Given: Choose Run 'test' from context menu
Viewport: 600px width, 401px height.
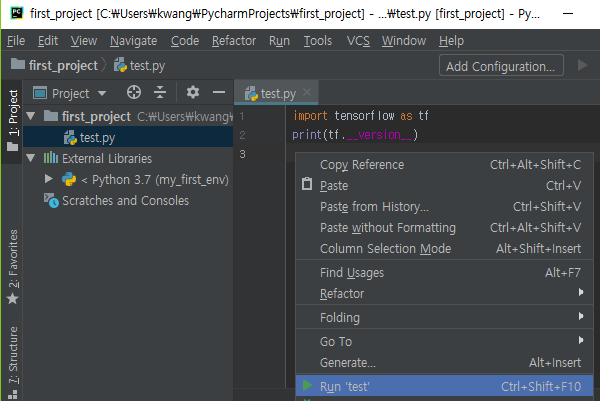Looking at the screenshot, I should click(x=444, y=386).
